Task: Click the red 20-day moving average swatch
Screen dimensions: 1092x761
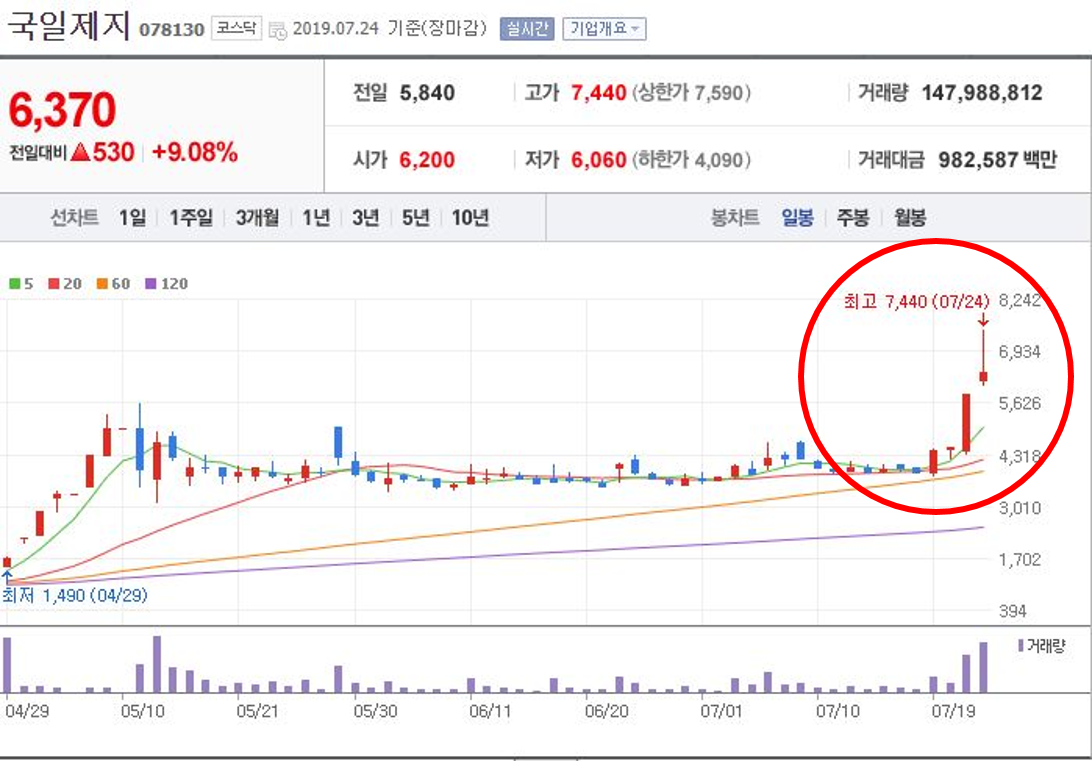Action: click(x=54, y=283)
